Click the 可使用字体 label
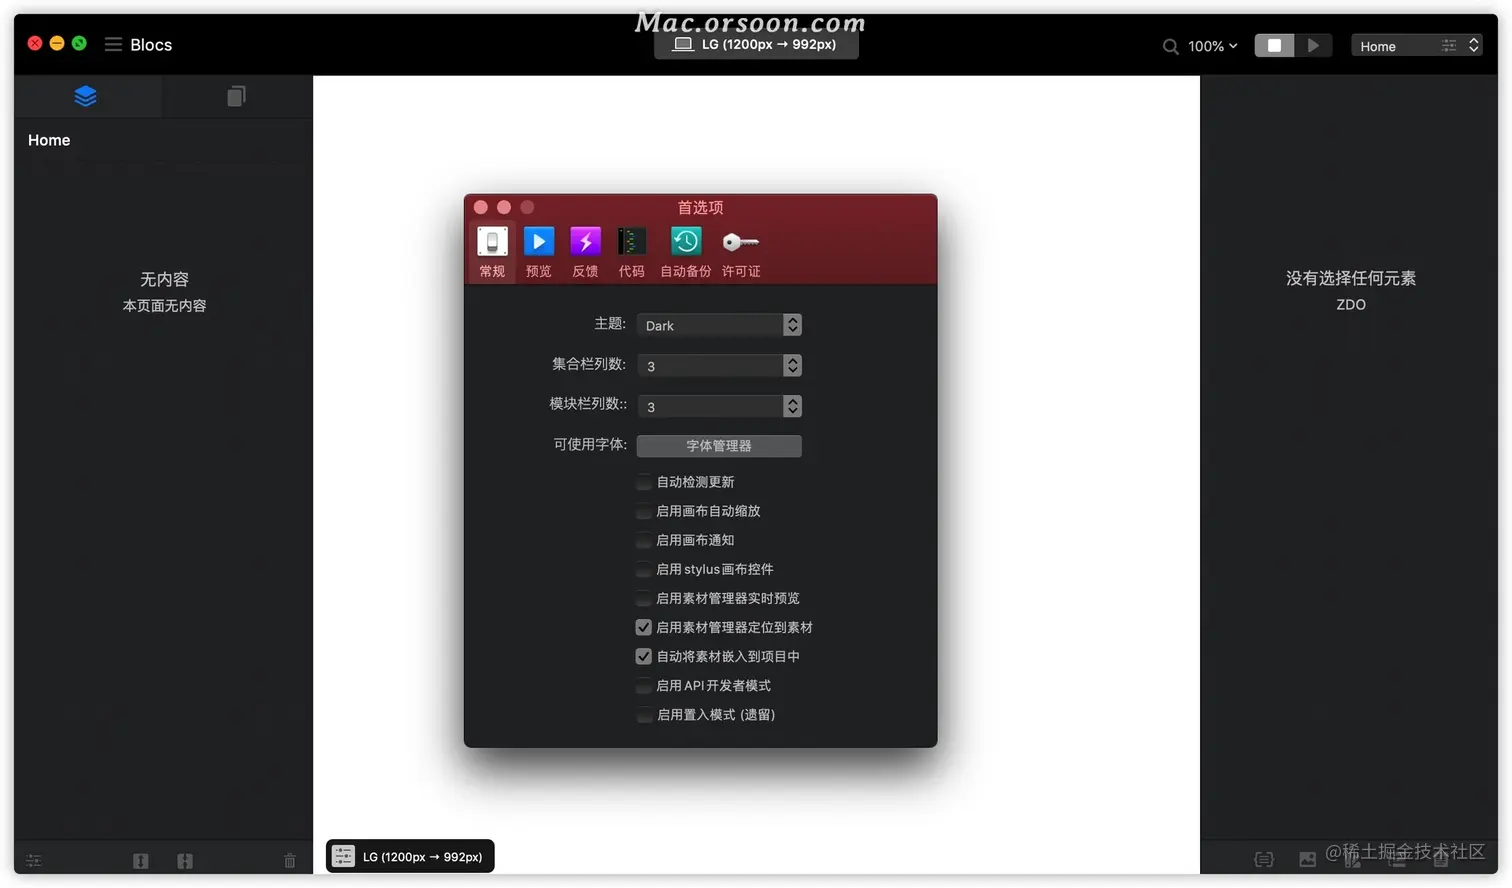 (x=590, y=444)
